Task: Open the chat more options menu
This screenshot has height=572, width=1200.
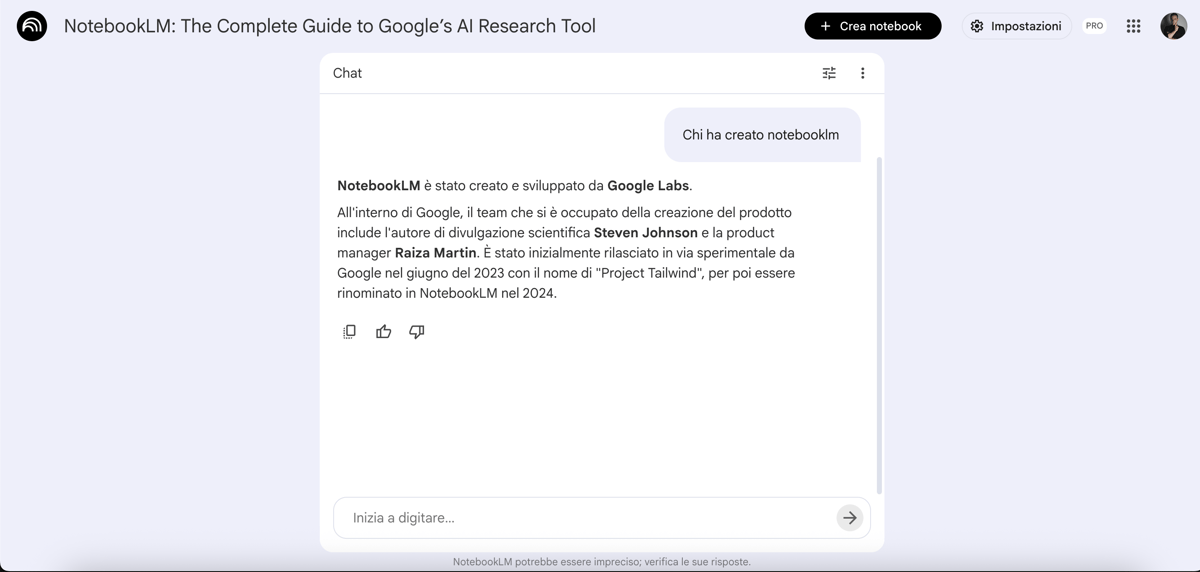Action: (862, 73)
